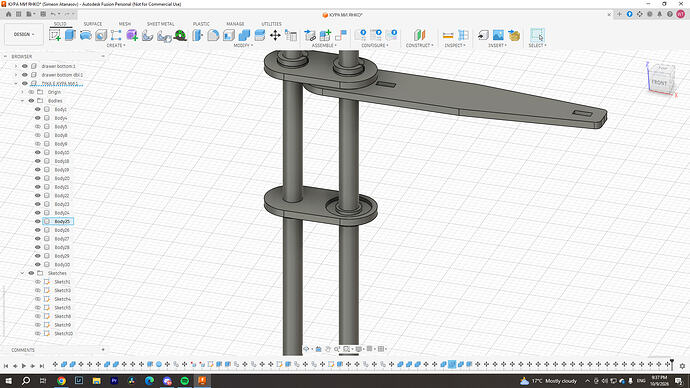Image resolution: width=690 pixels, height=388 pixels.
Task: Collapse the Sketches folder in browser
Action: tap(22, 273)
